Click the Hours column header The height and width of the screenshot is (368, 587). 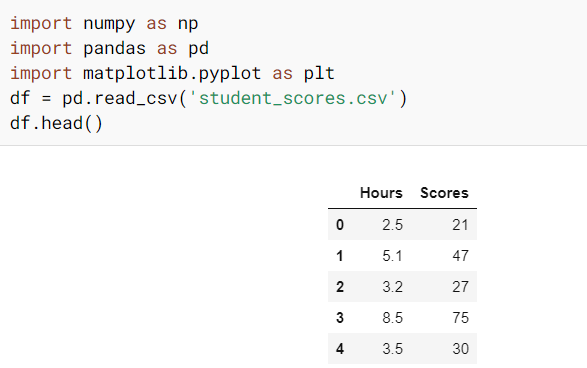coord(381,193)
